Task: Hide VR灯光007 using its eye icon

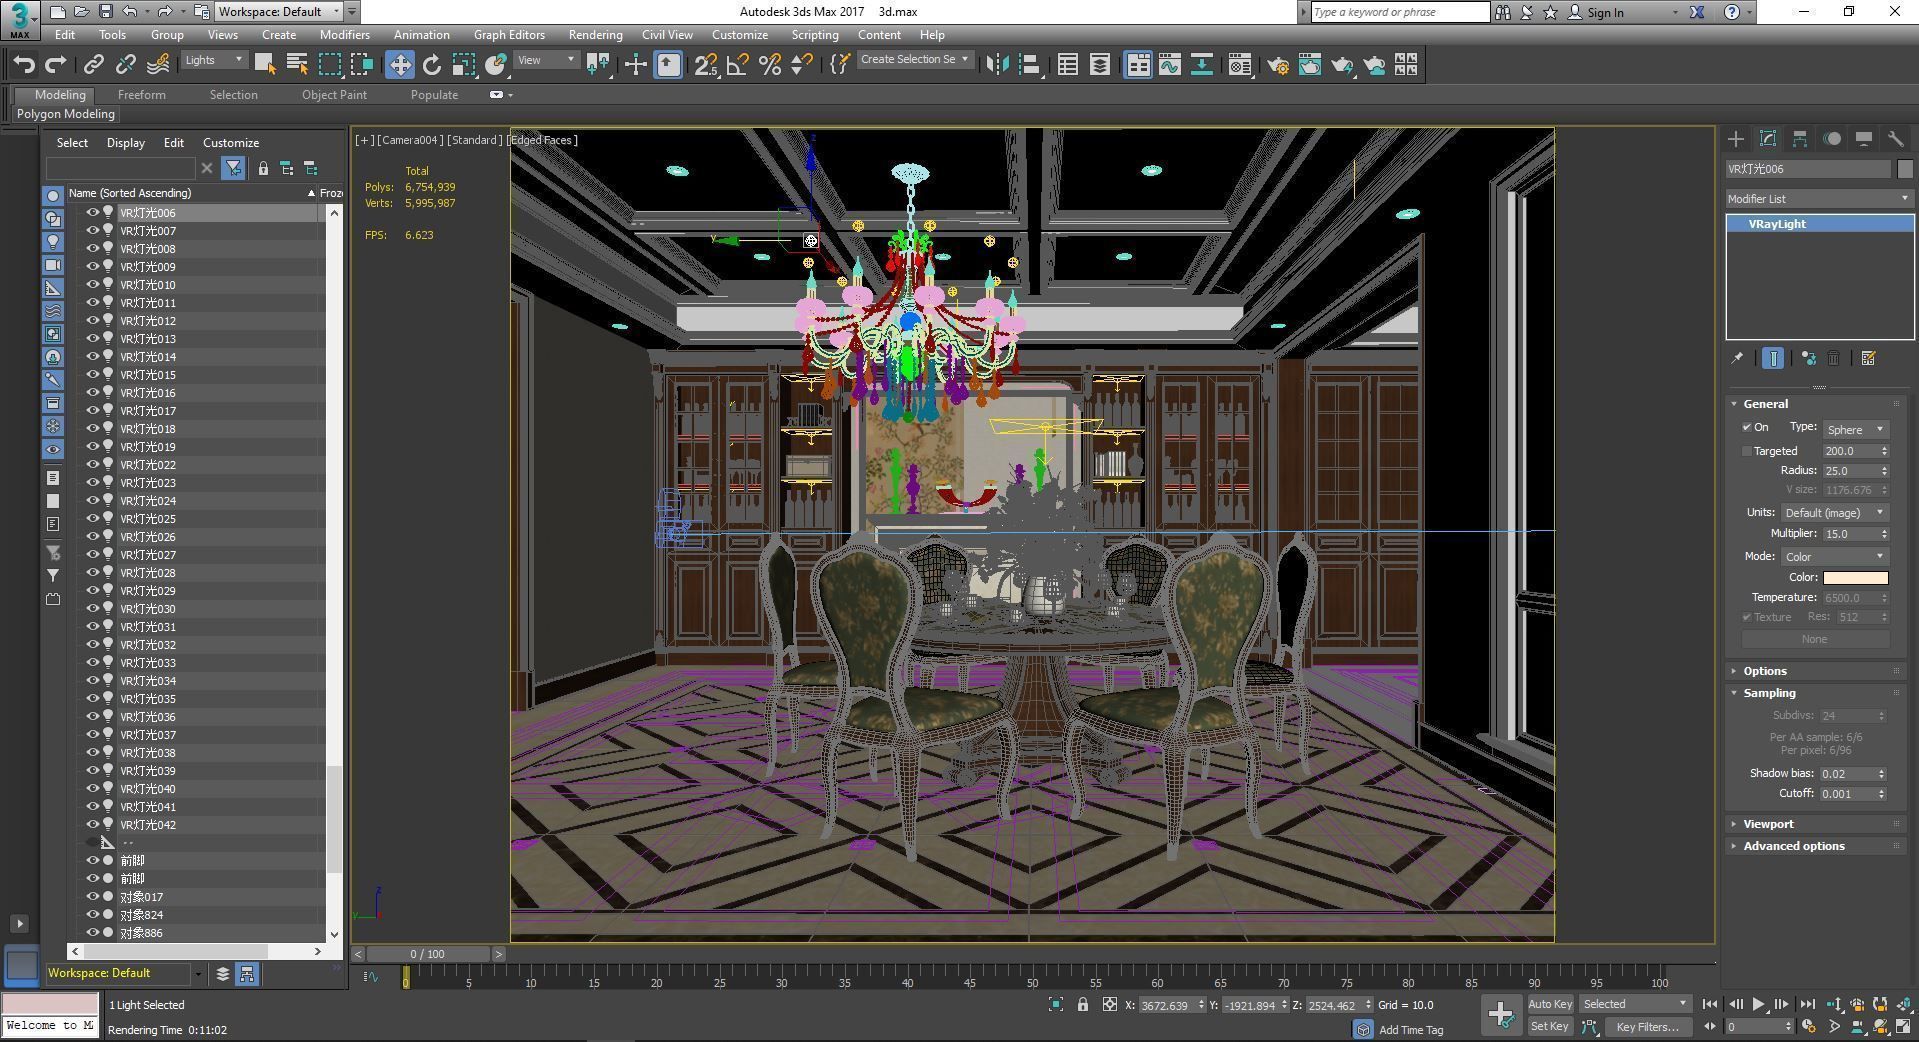Action: coord(93,231)
